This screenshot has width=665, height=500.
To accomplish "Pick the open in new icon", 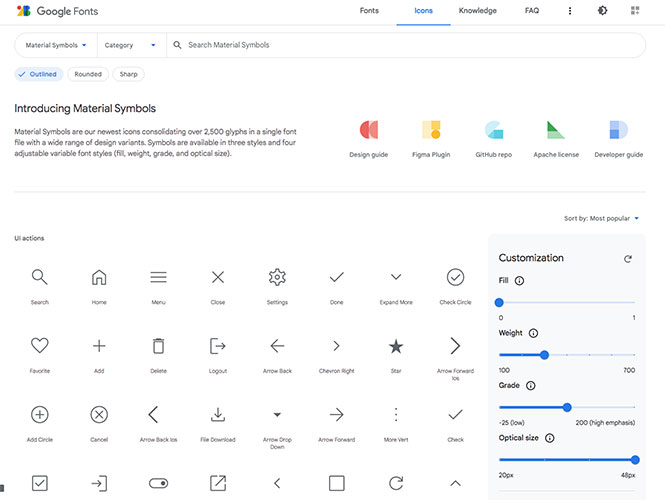I will point(218,483).
